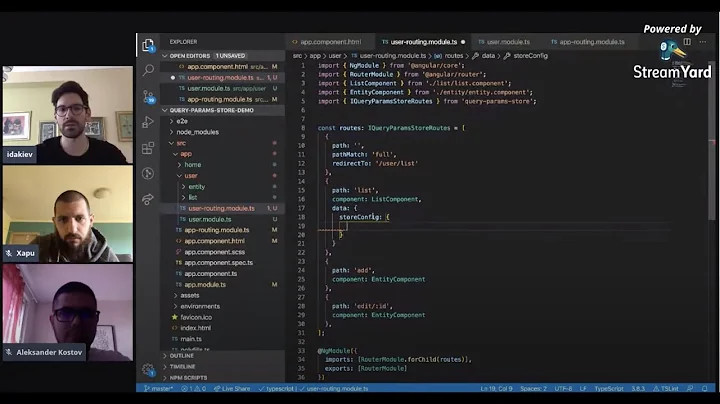Image resolution: width=720 pixels, height=404 pixels.
Task: Collapse the QUERY-PARAMS-STORE-DEMO section
Action: (x=223, y=110)
